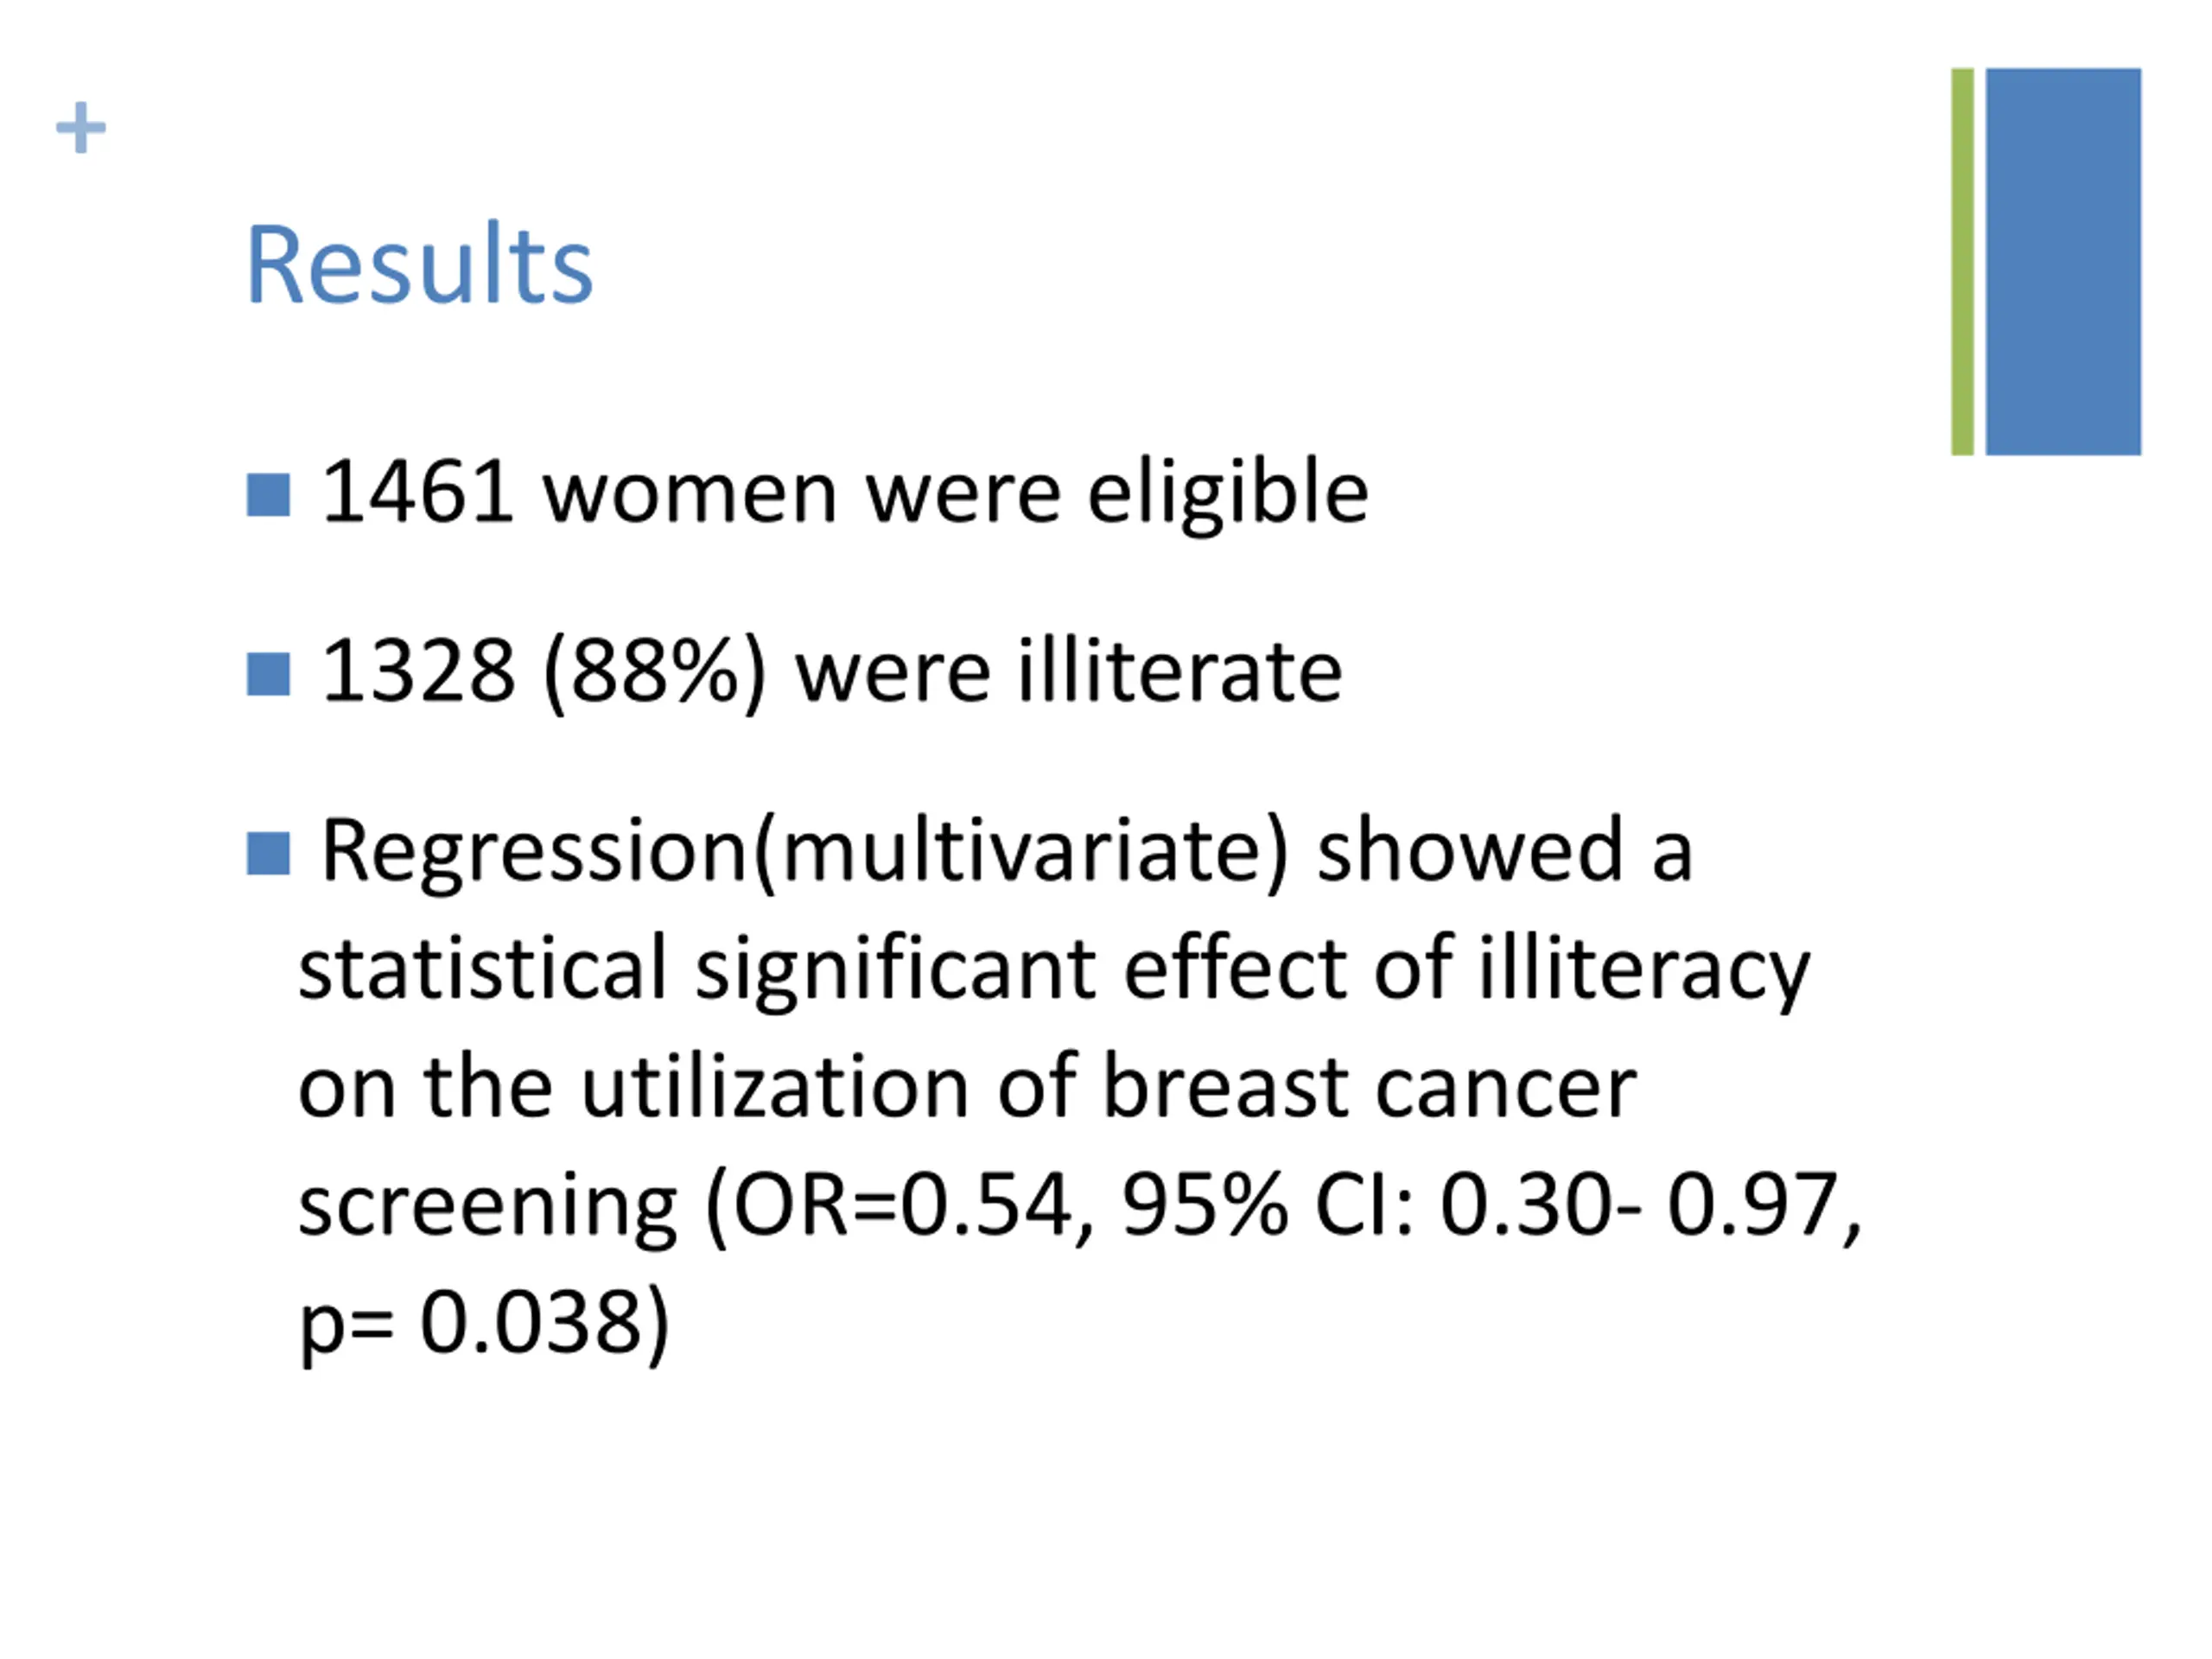Click the text 1461 women were eligible
This screenshot has height=1659, width=2212.
click(x=845, y=493)
